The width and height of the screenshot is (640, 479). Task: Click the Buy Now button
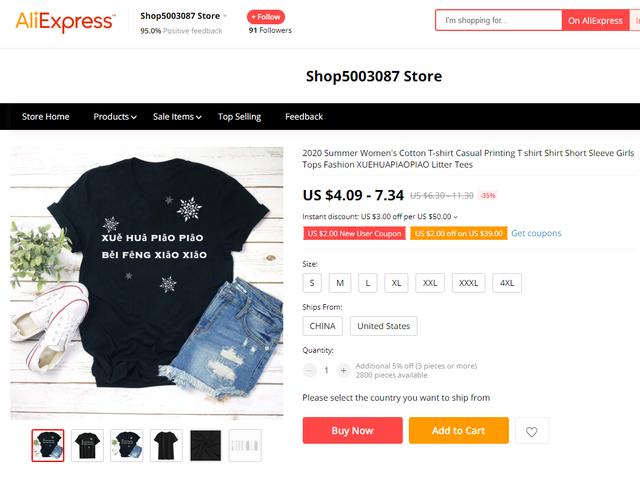[353, 430]
